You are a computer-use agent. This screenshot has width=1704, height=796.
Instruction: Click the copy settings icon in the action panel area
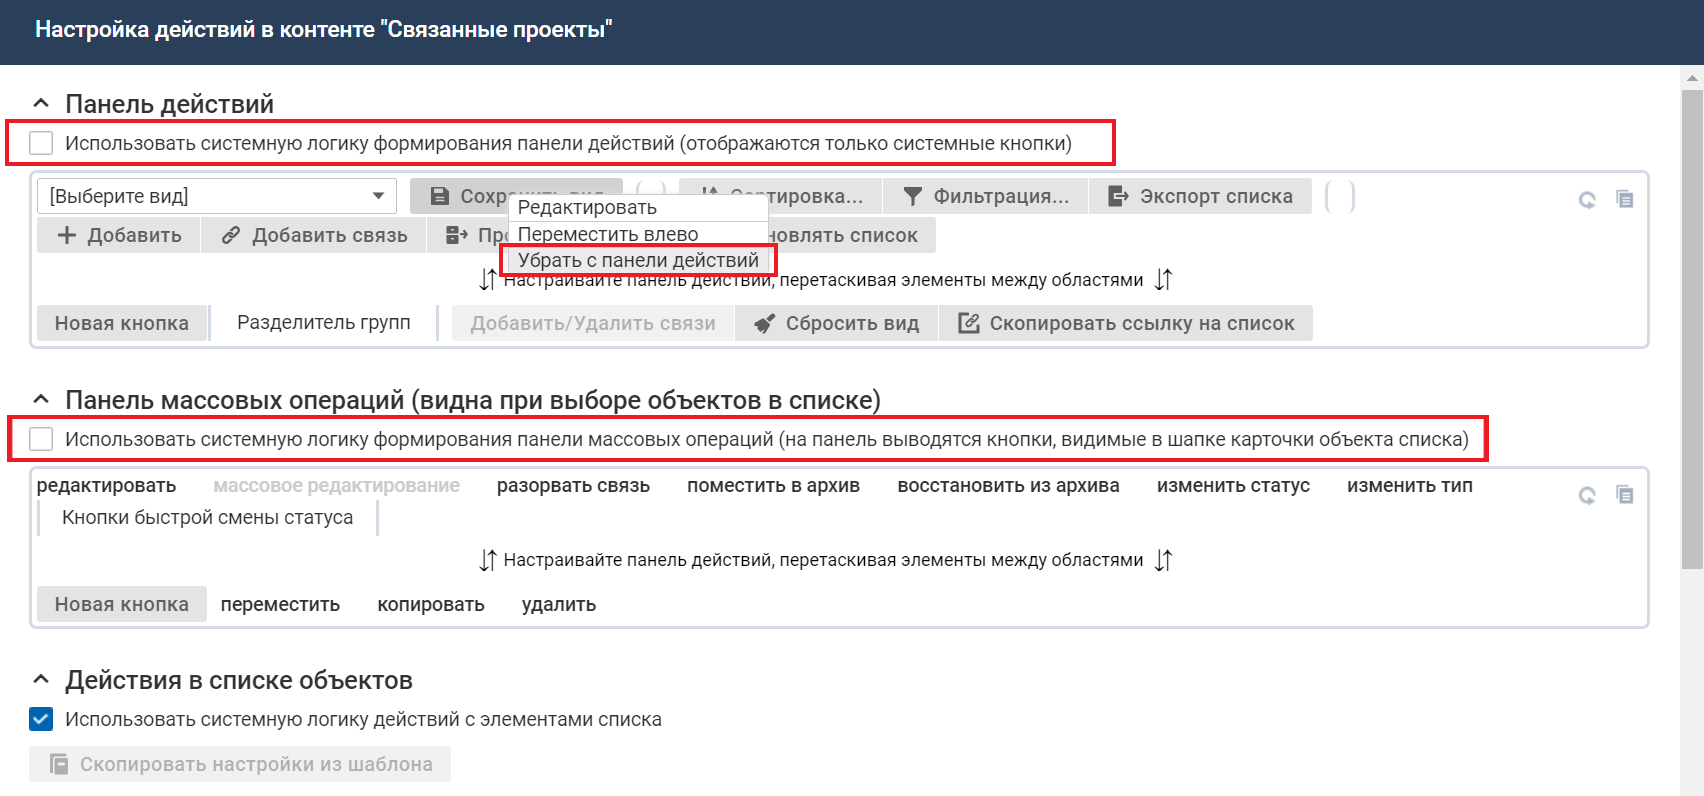[1625, 199]
